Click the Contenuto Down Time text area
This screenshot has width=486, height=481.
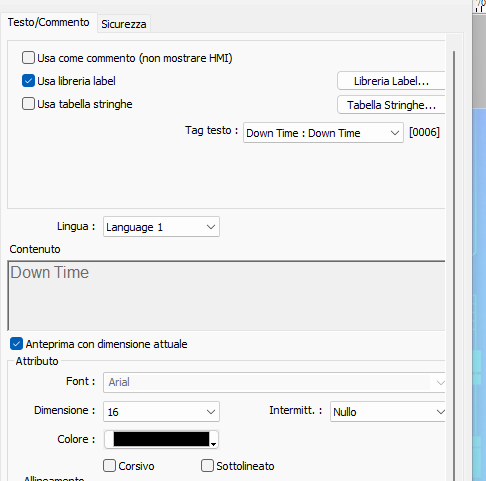[227, 296]
